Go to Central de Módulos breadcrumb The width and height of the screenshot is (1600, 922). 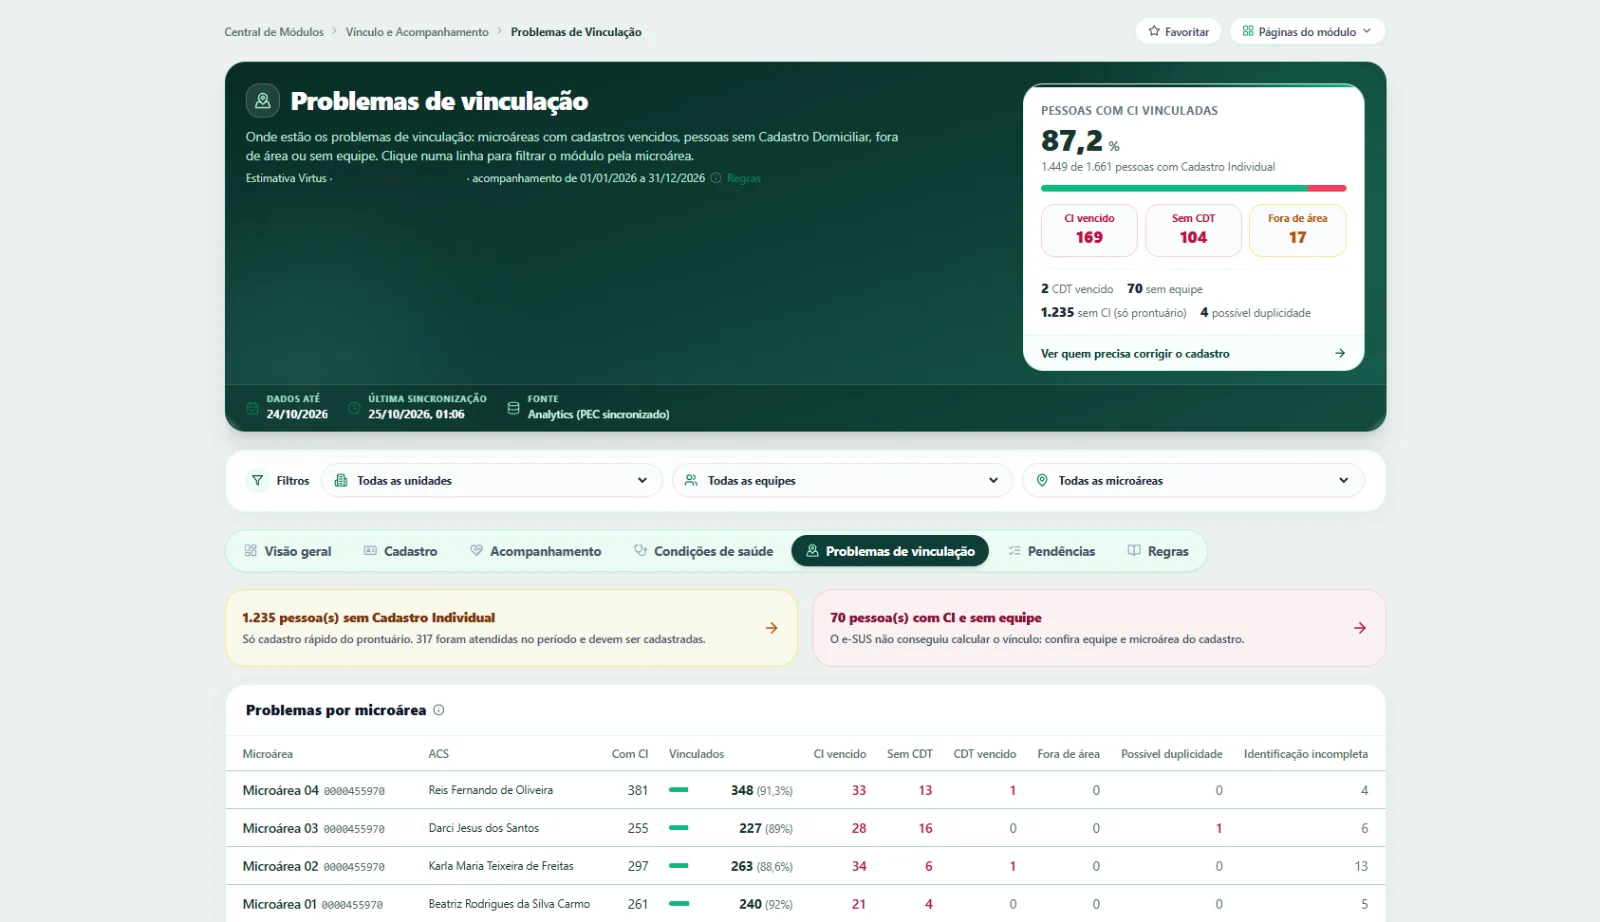274,32
